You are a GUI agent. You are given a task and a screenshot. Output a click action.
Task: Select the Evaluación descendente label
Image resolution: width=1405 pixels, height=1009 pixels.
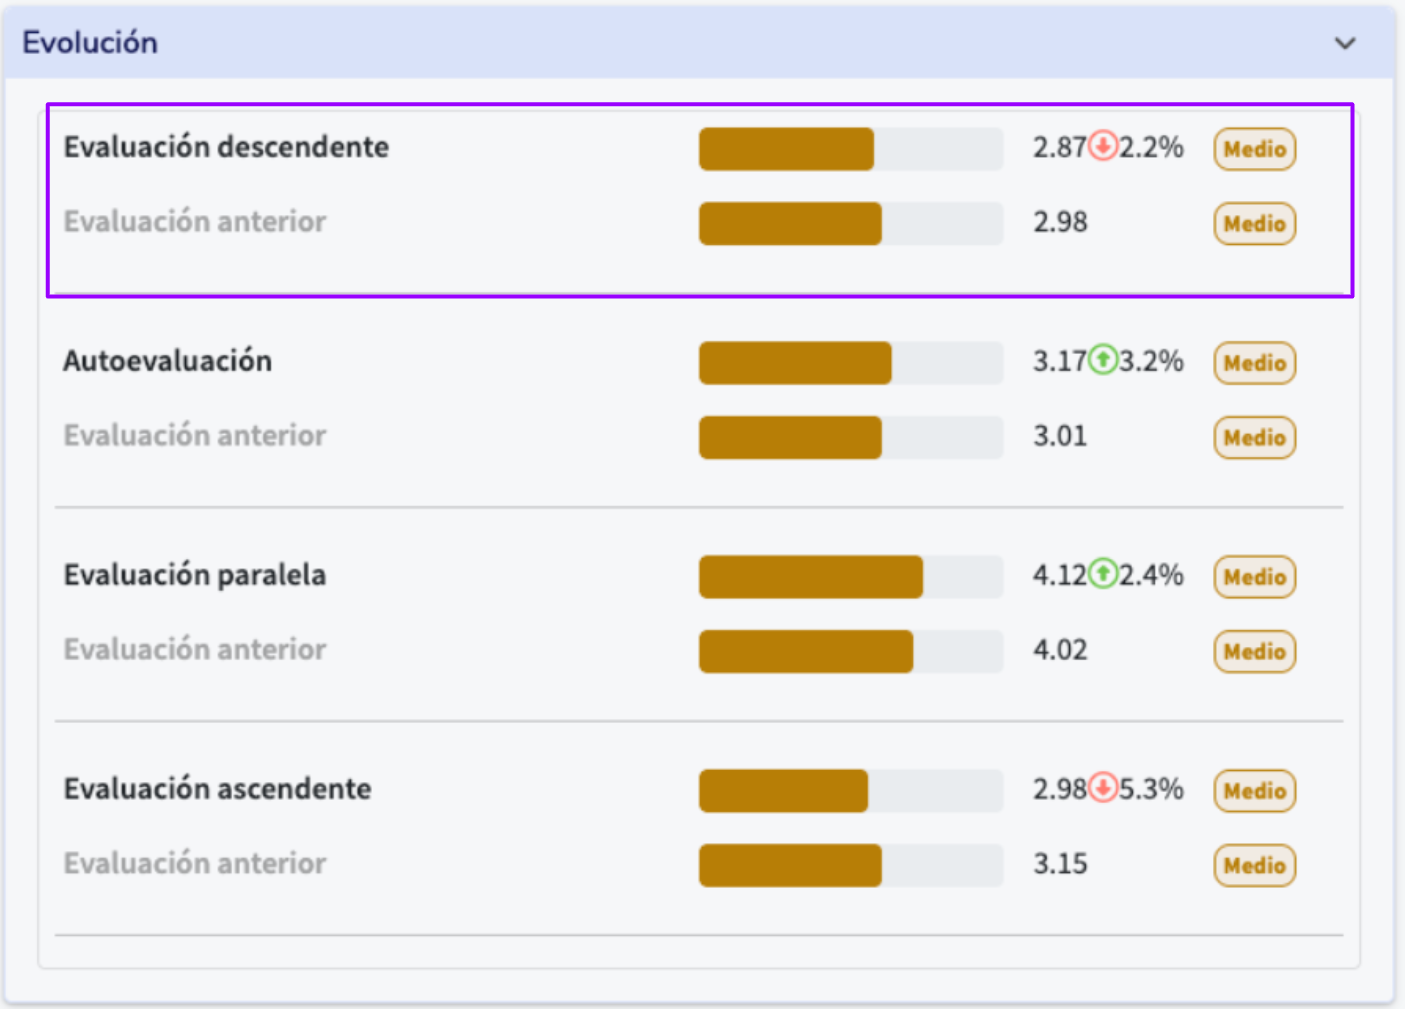point(226,147)
